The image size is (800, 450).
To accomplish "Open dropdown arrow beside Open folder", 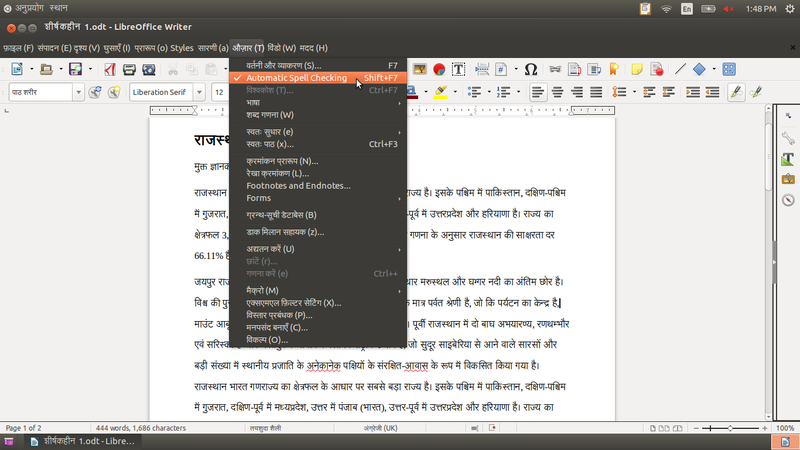I will [x=61, y=69].
